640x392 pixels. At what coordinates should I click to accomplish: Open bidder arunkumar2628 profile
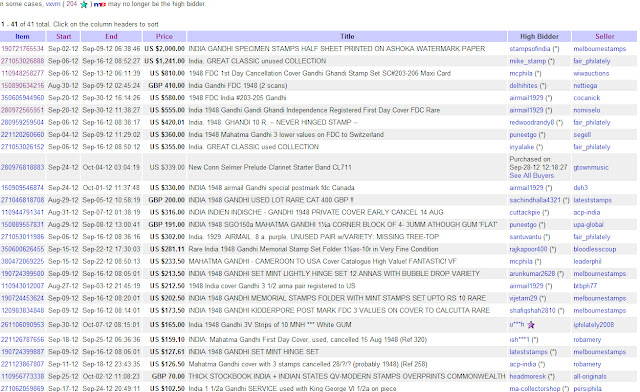(532, 274)
